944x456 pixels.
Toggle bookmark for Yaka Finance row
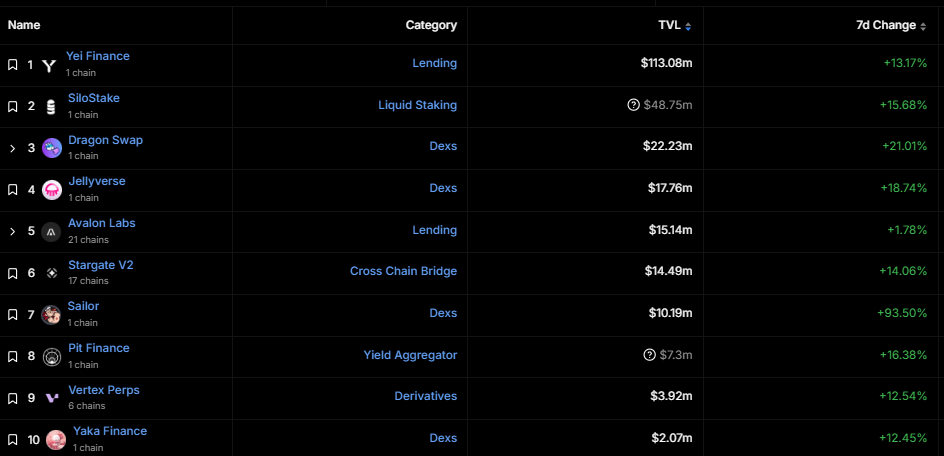[x=13, y=440]
